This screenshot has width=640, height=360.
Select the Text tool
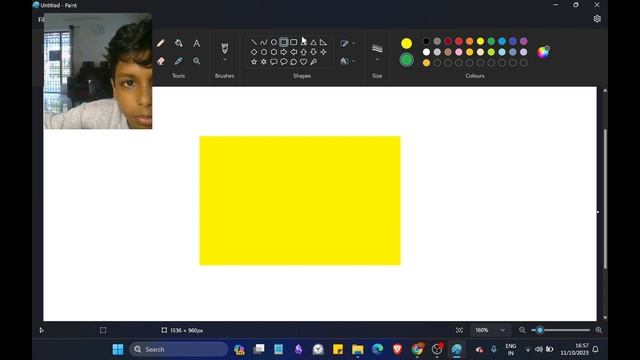tap(196, 43)
